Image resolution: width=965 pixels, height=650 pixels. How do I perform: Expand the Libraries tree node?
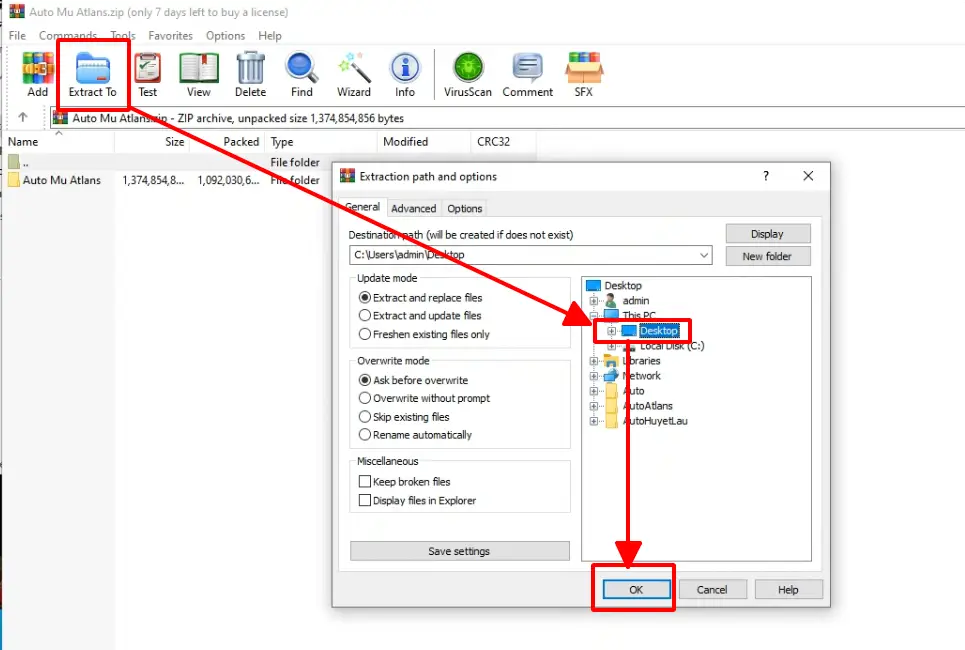594,361
